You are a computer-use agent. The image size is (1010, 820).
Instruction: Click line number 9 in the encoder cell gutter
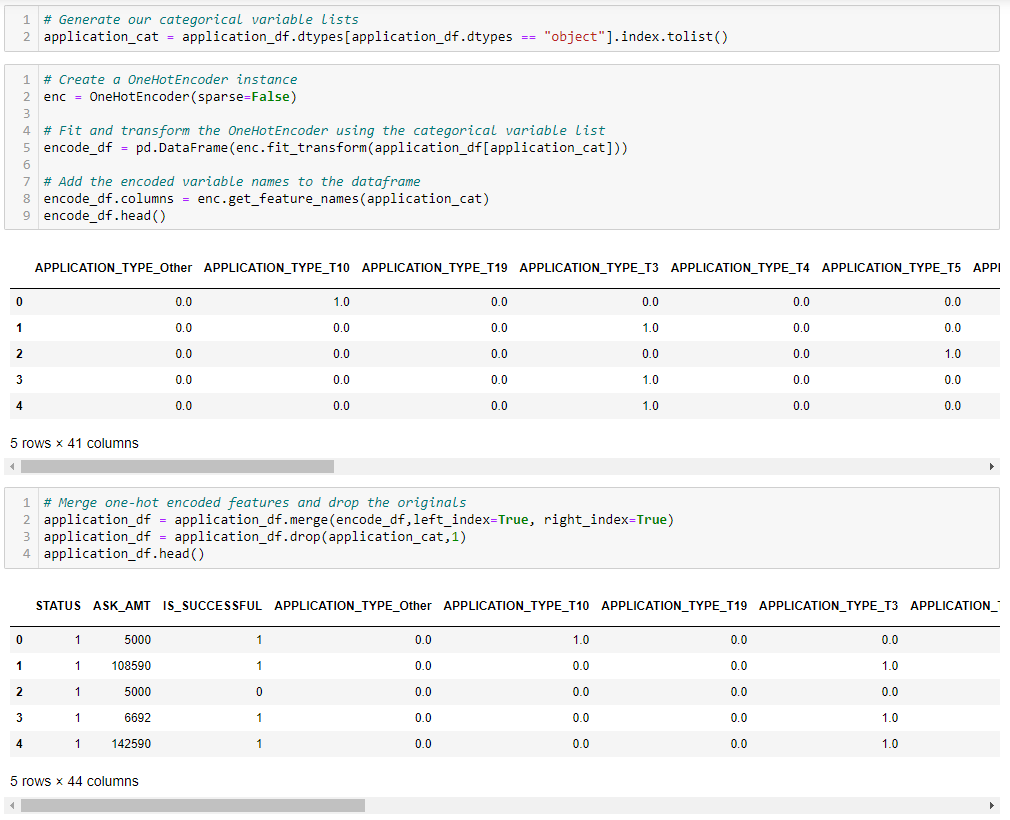point(26,216)
